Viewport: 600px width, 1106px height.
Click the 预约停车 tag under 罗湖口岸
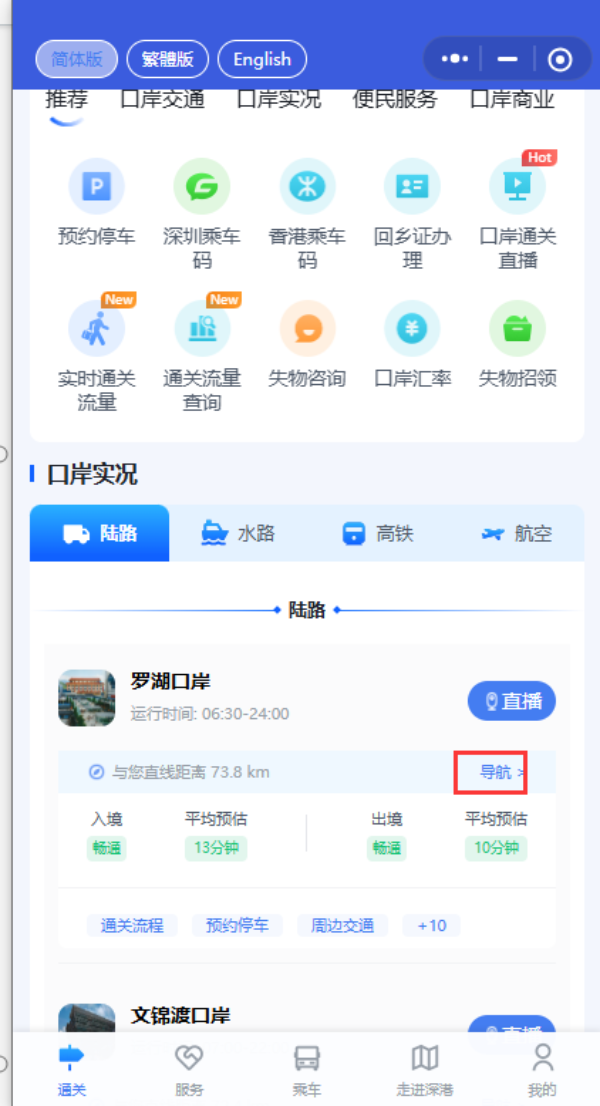point(237,925)
